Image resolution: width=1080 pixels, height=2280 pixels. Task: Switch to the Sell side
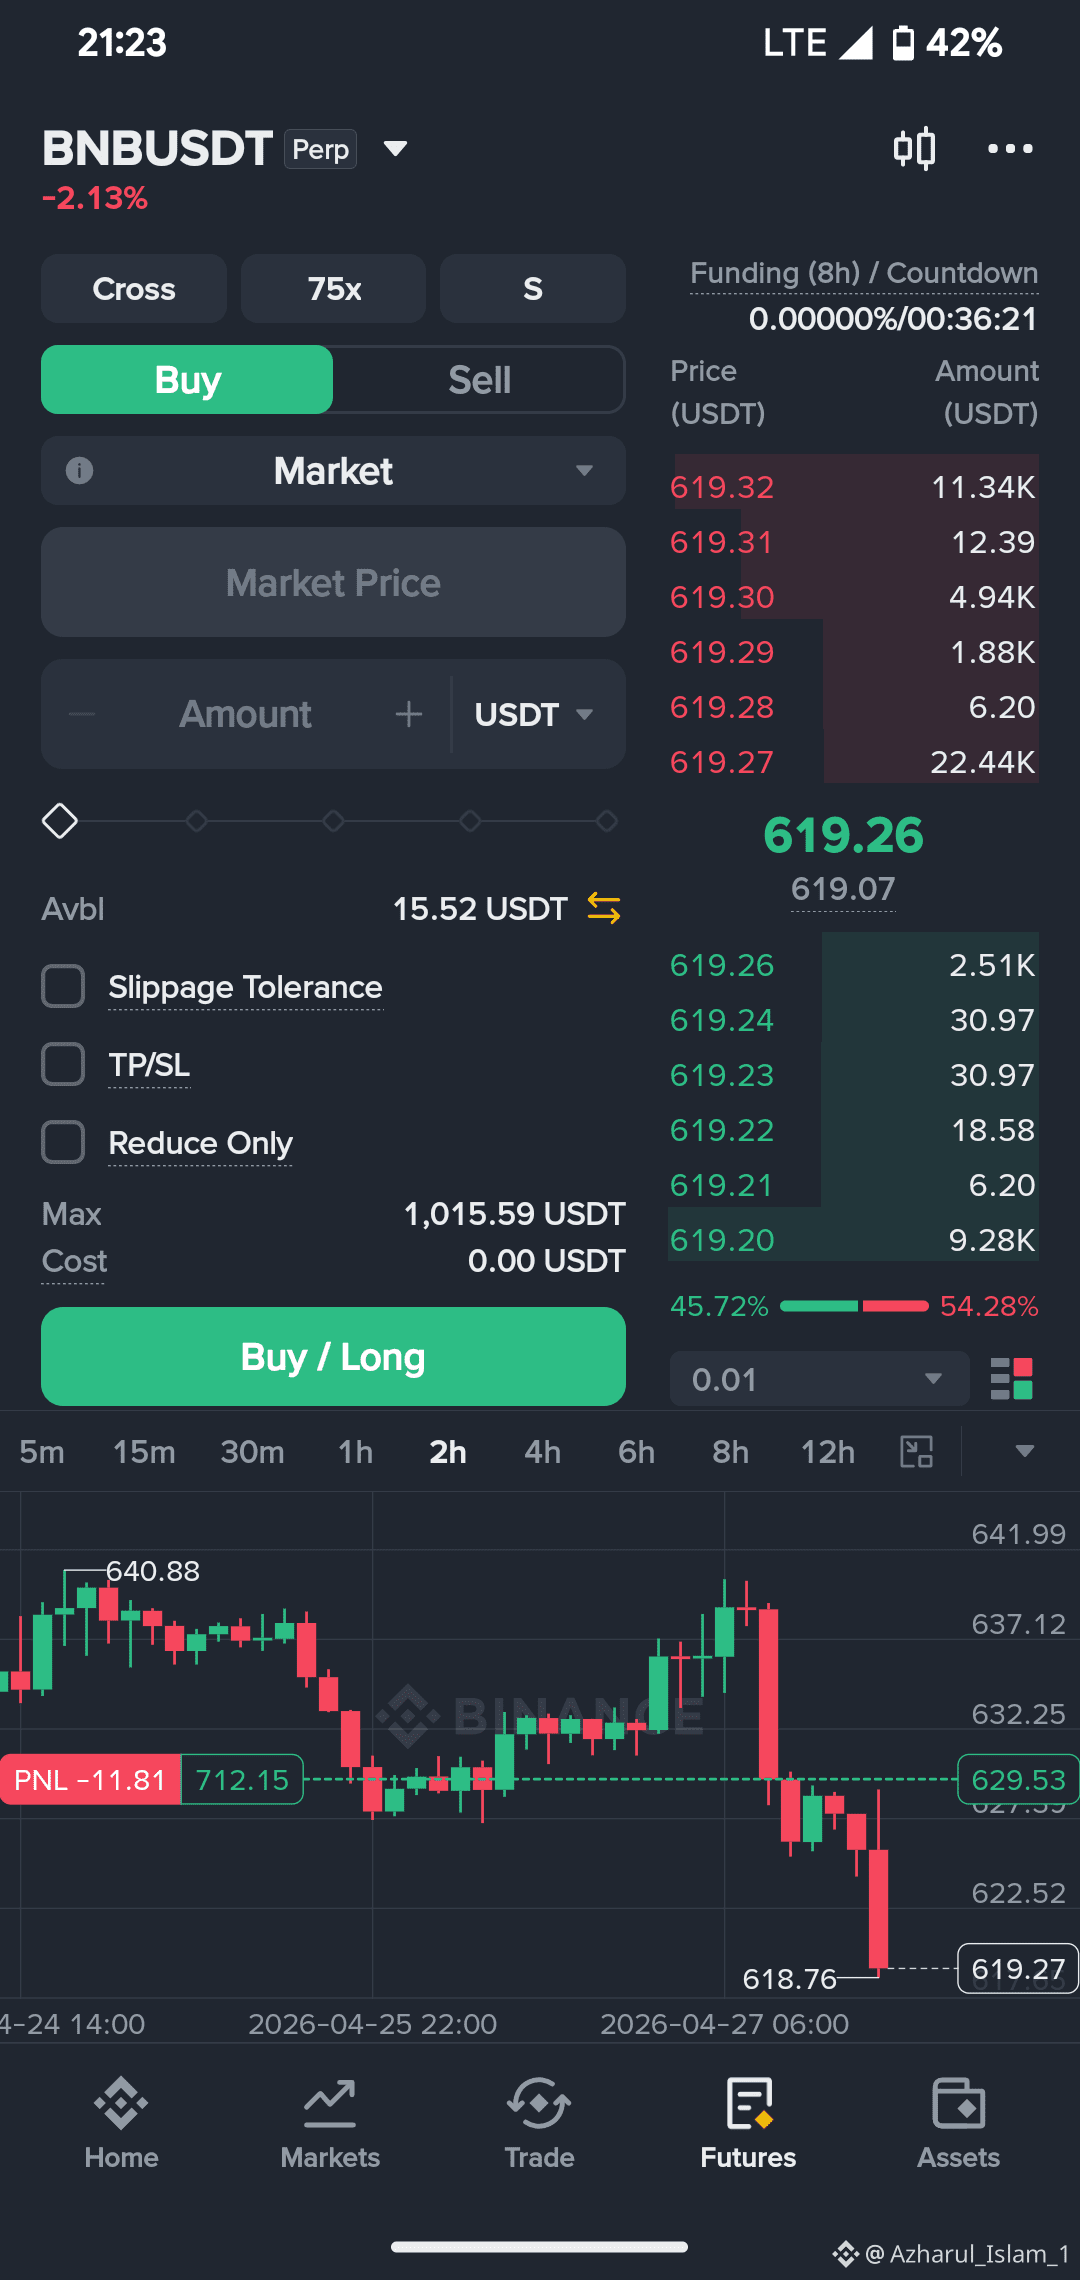(479, 380)
